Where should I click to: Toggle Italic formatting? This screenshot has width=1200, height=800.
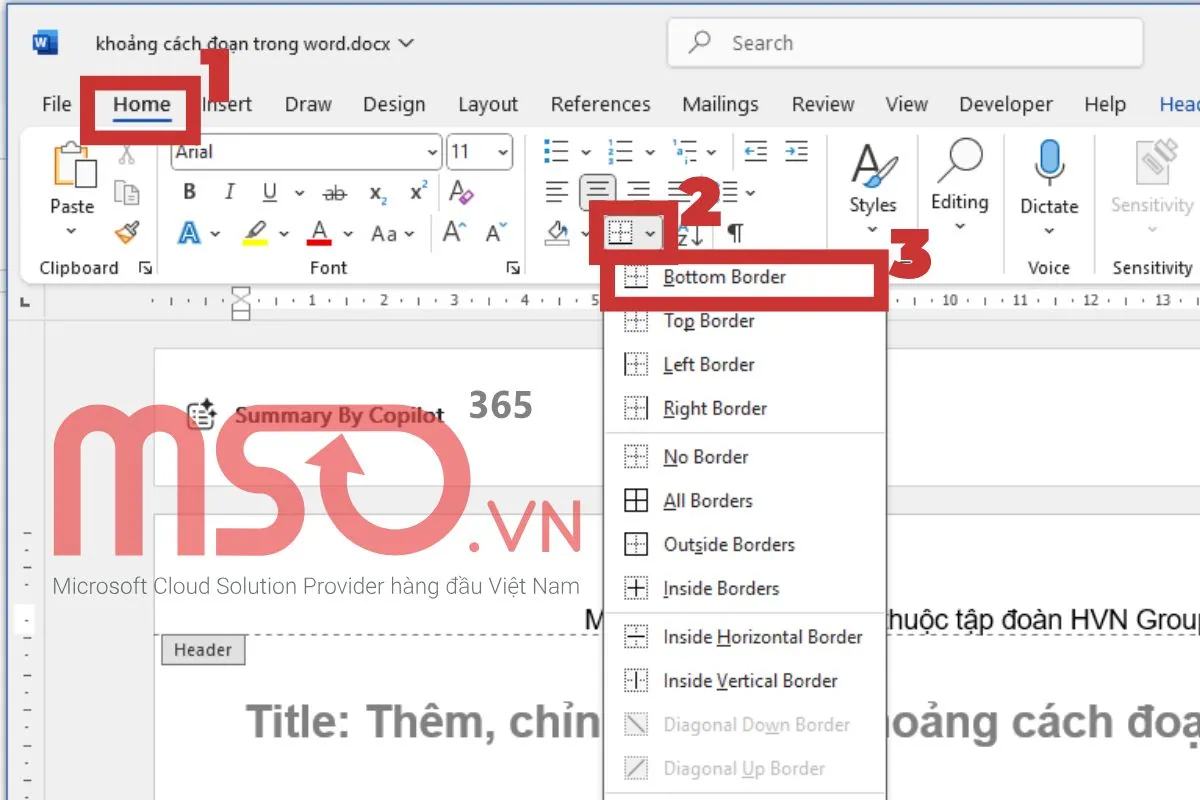(229, 192)
